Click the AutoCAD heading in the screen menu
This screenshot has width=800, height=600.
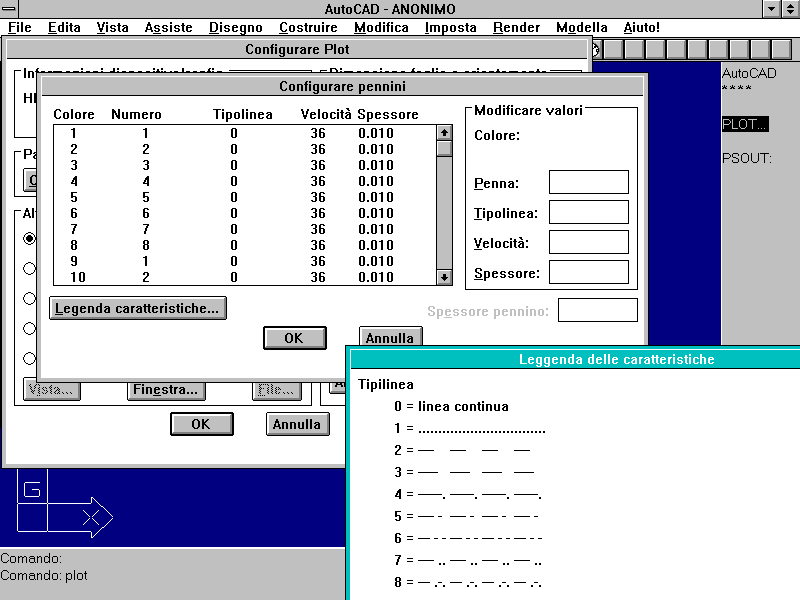[749, 73]
